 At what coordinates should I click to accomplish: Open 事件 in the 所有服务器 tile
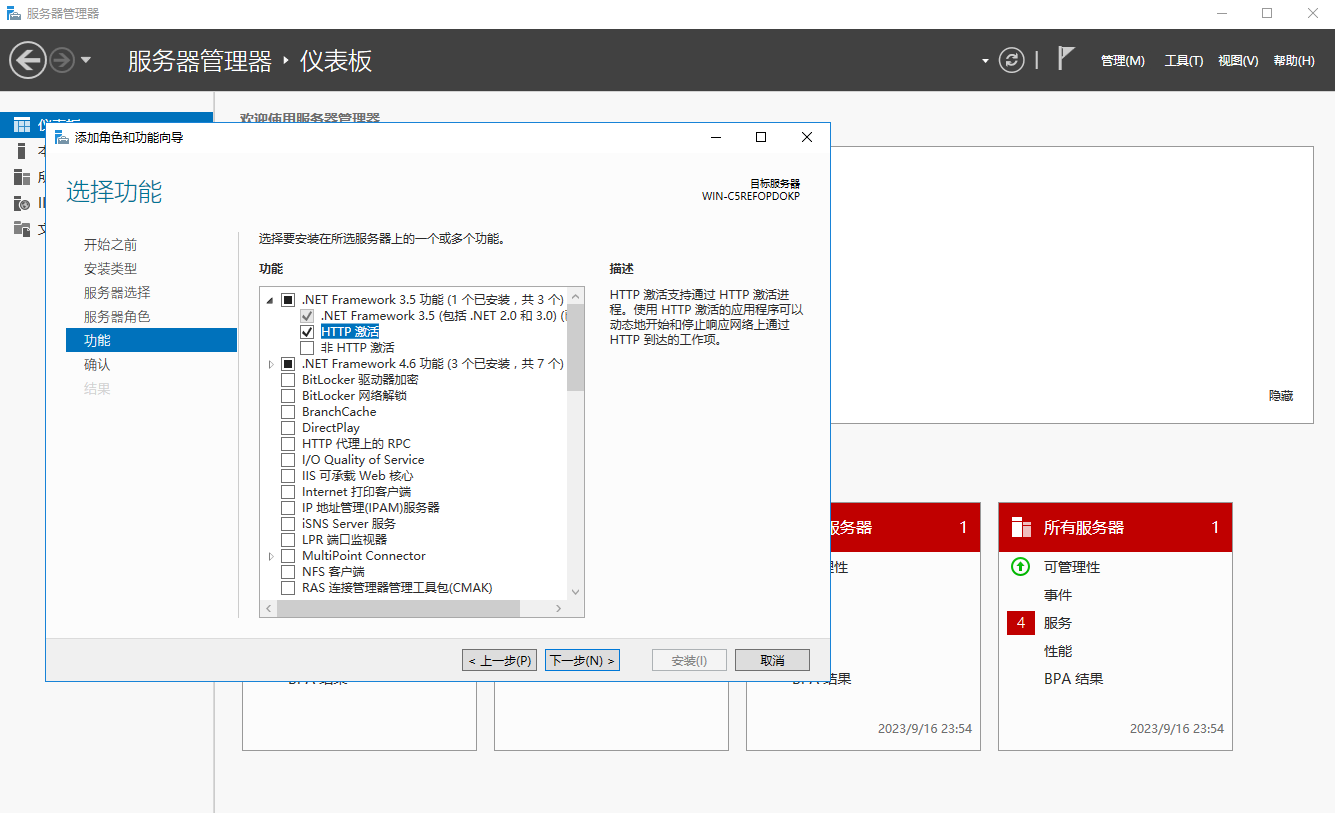click(x=1058, y=595)
